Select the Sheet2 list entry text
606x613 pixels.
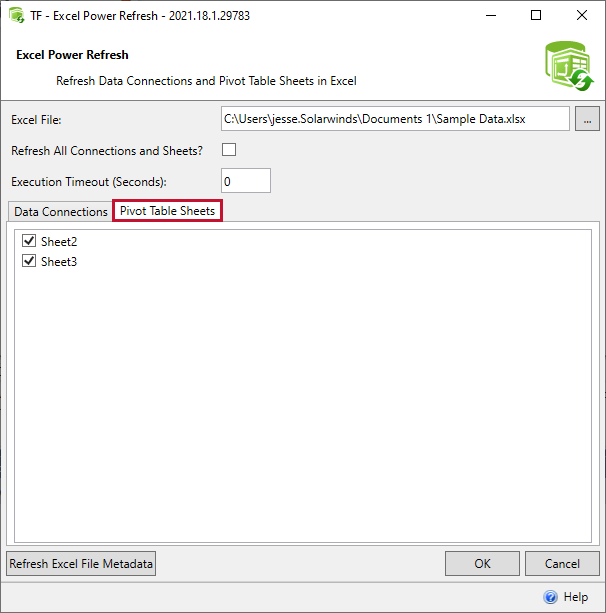tap(59, 242)
